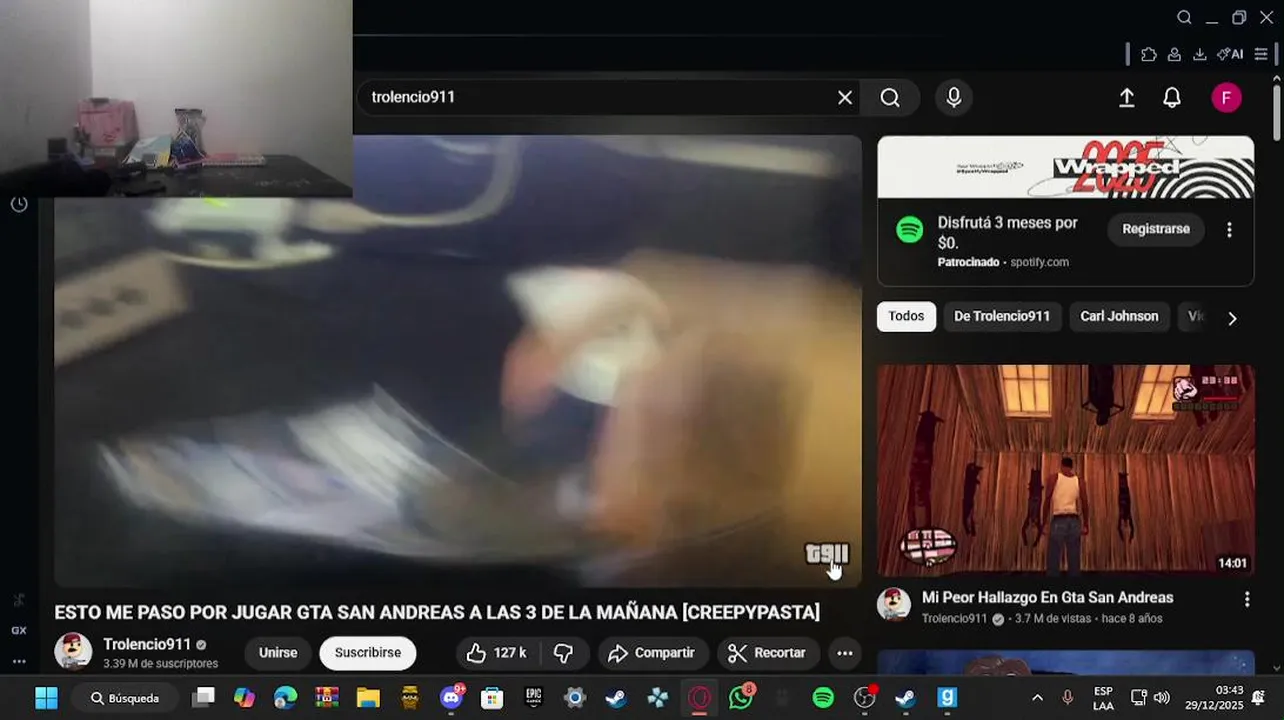This screenshot has width=1284, height=720.
Task: Open sidebar history clock icon
Action: pos(19,204)
